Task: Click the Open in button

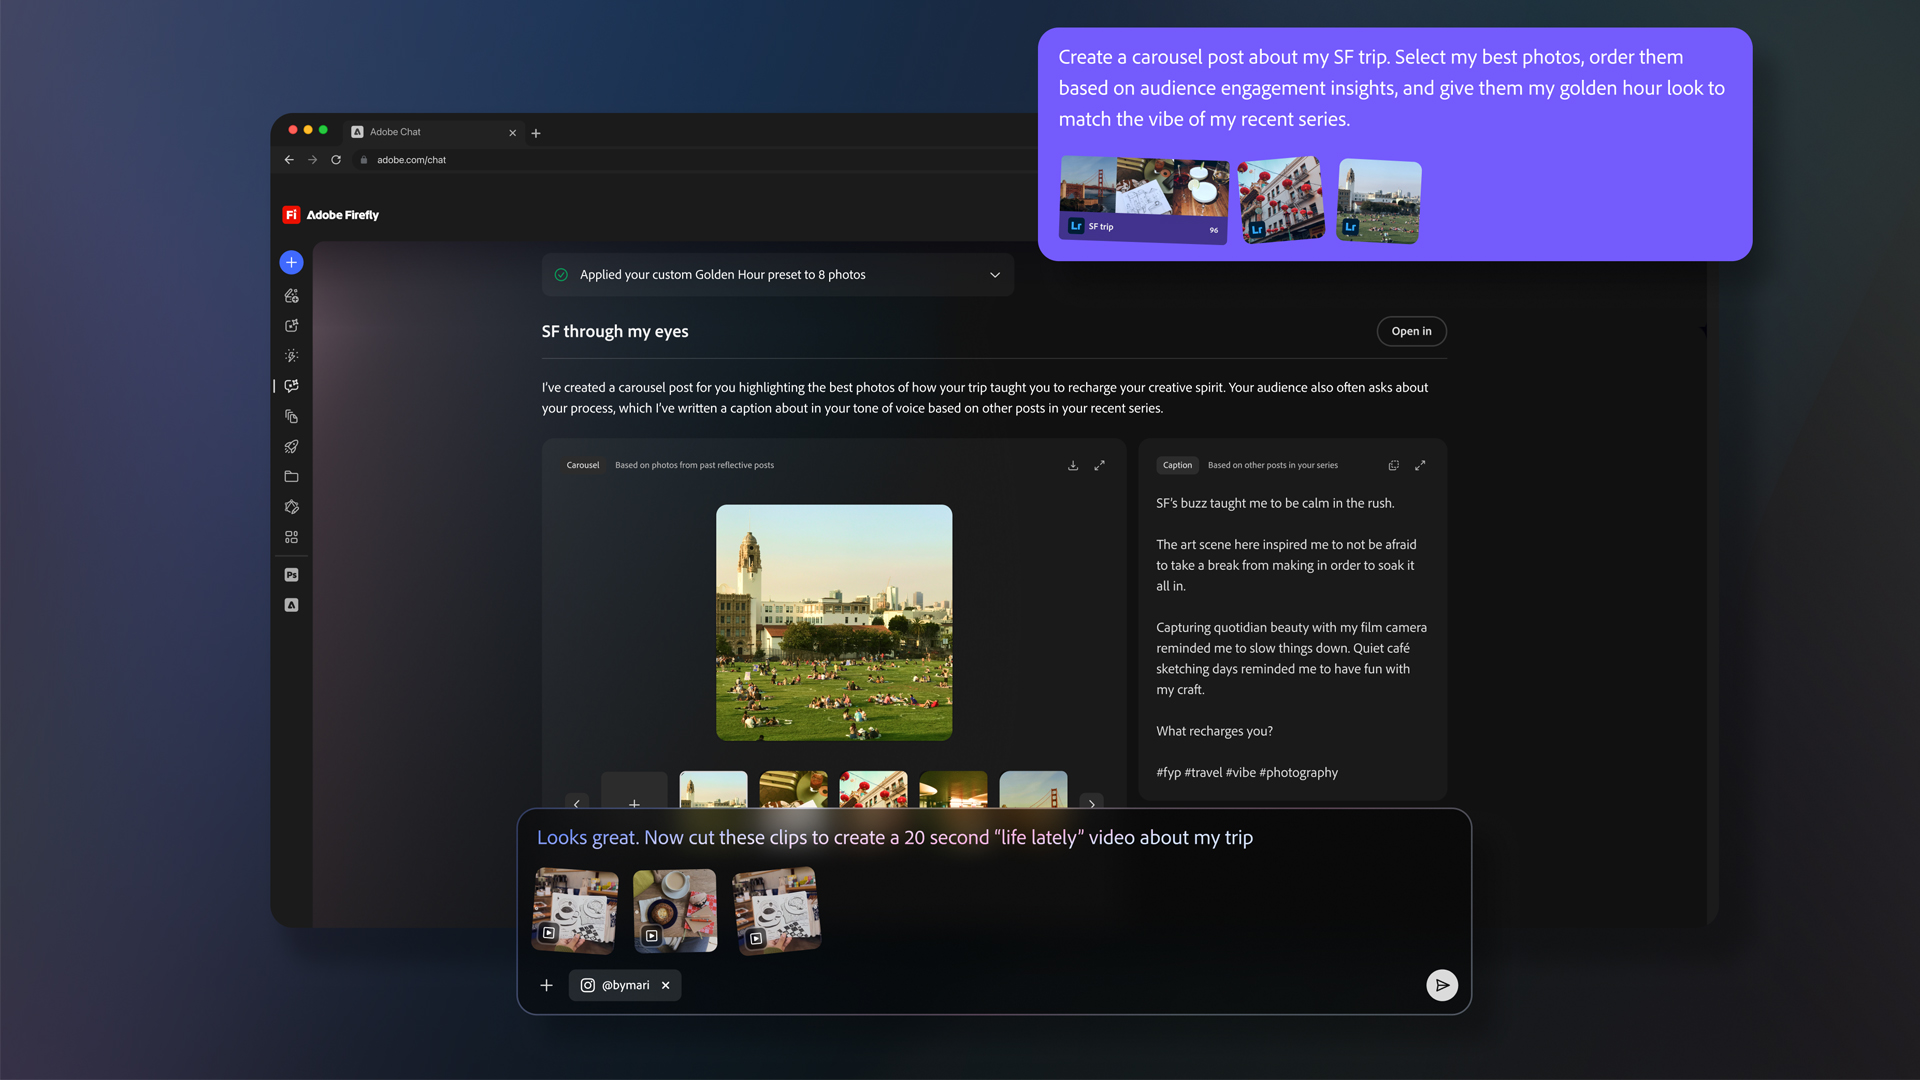Action: coord(1410,331)
